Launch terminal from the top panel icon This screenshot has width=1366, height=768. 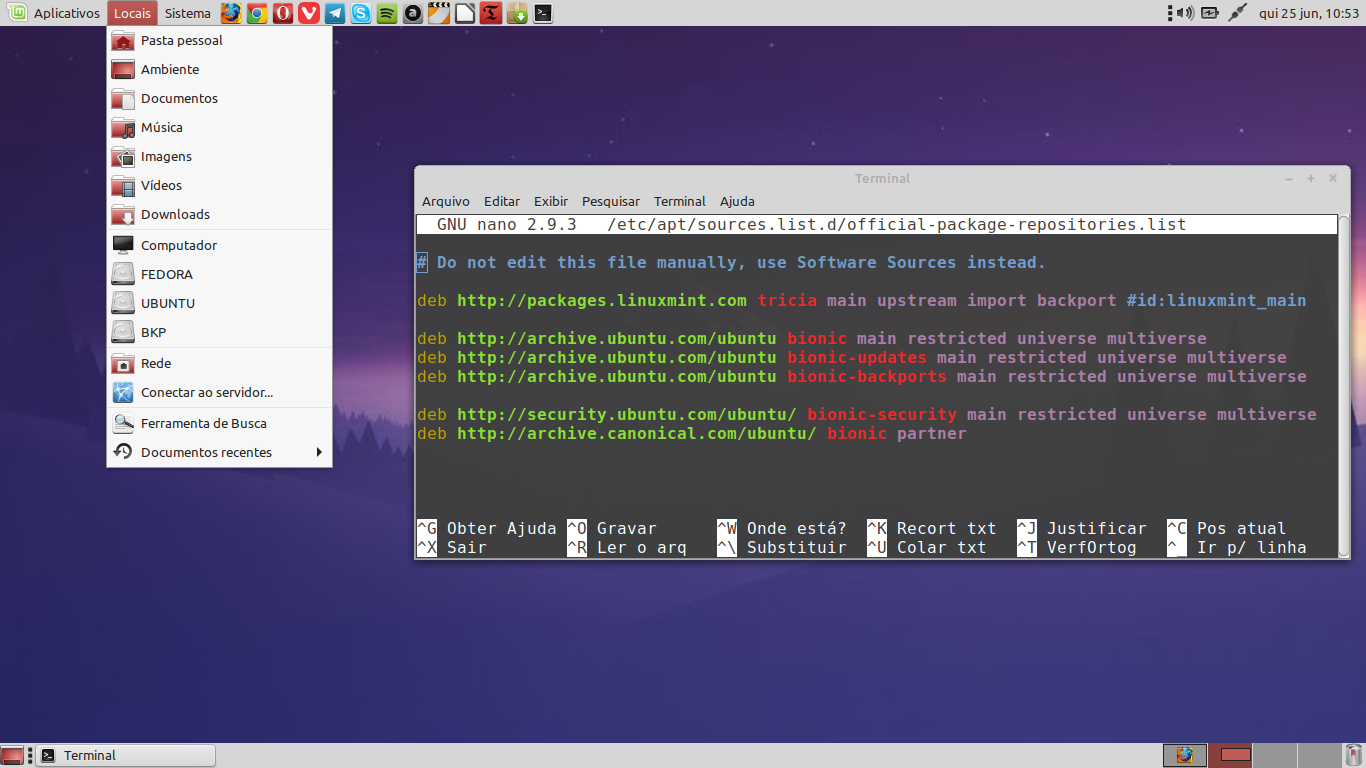point(543,13)
